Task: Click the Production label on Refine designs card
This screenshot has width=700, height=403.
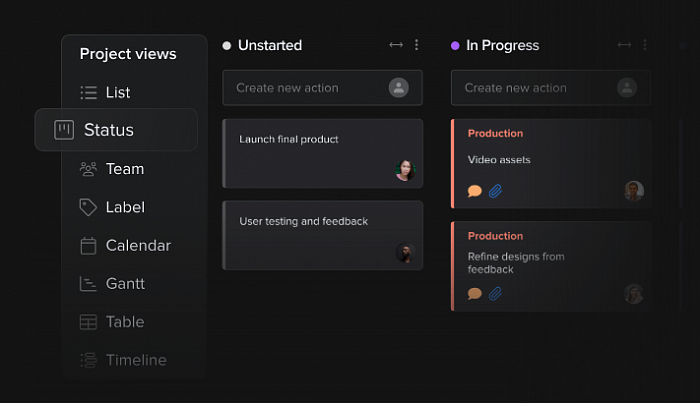Action: click(x=495, y=236)
